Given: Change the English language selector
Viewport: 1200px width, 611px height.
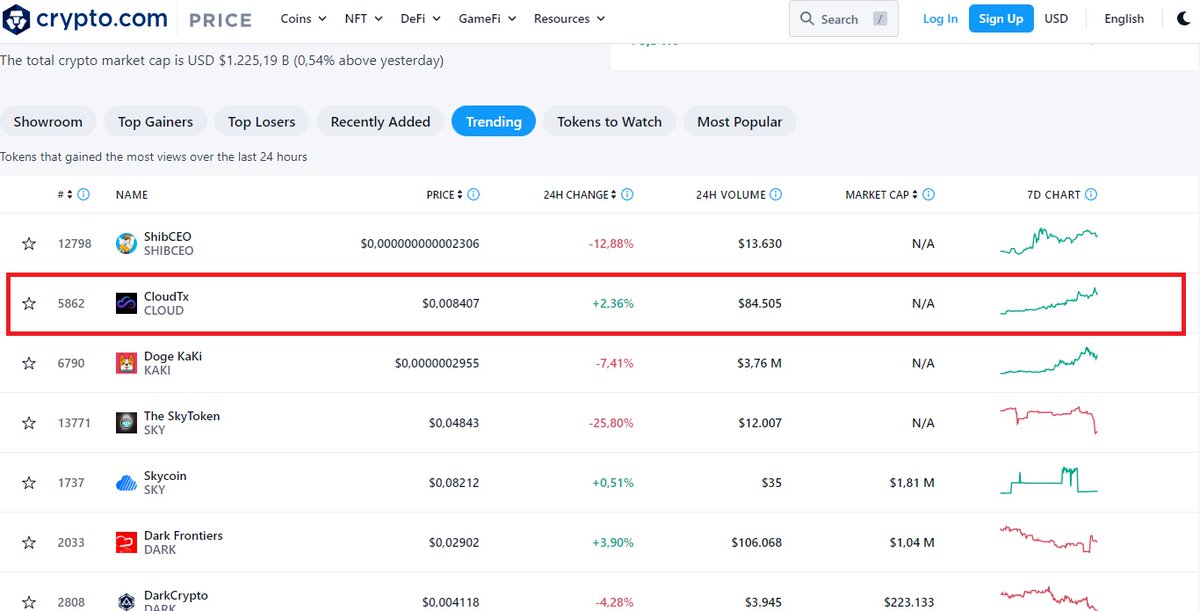Looking at the screenshot, I should 1124,19.
